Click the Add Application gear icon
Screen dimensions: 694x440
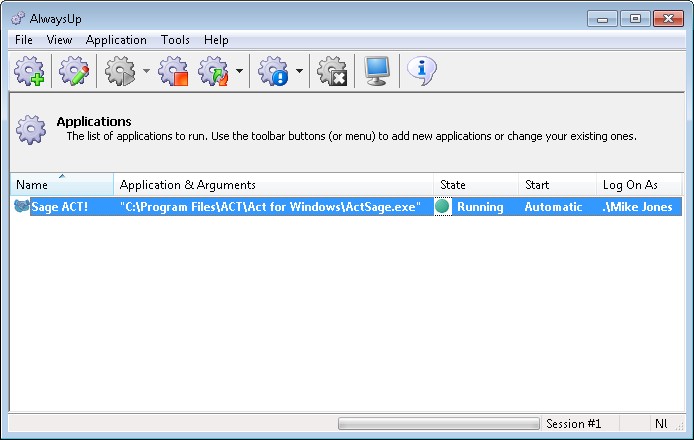(29, 71)
